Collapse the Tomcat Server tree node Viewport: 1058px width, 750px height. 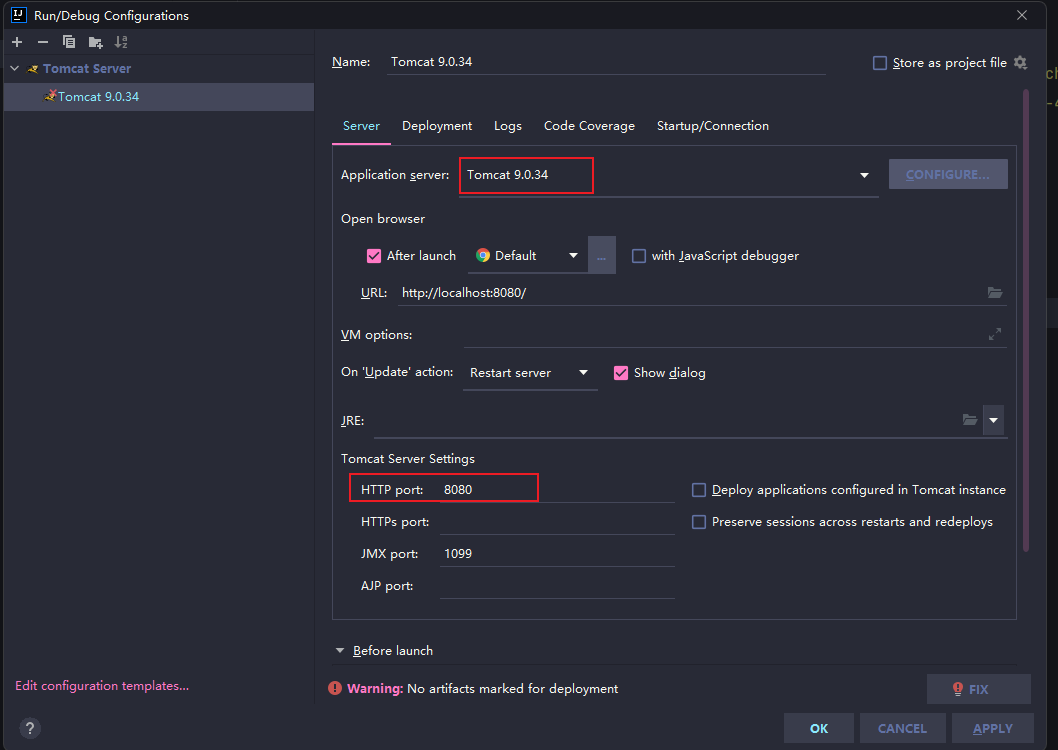click(x=14, y=69)
